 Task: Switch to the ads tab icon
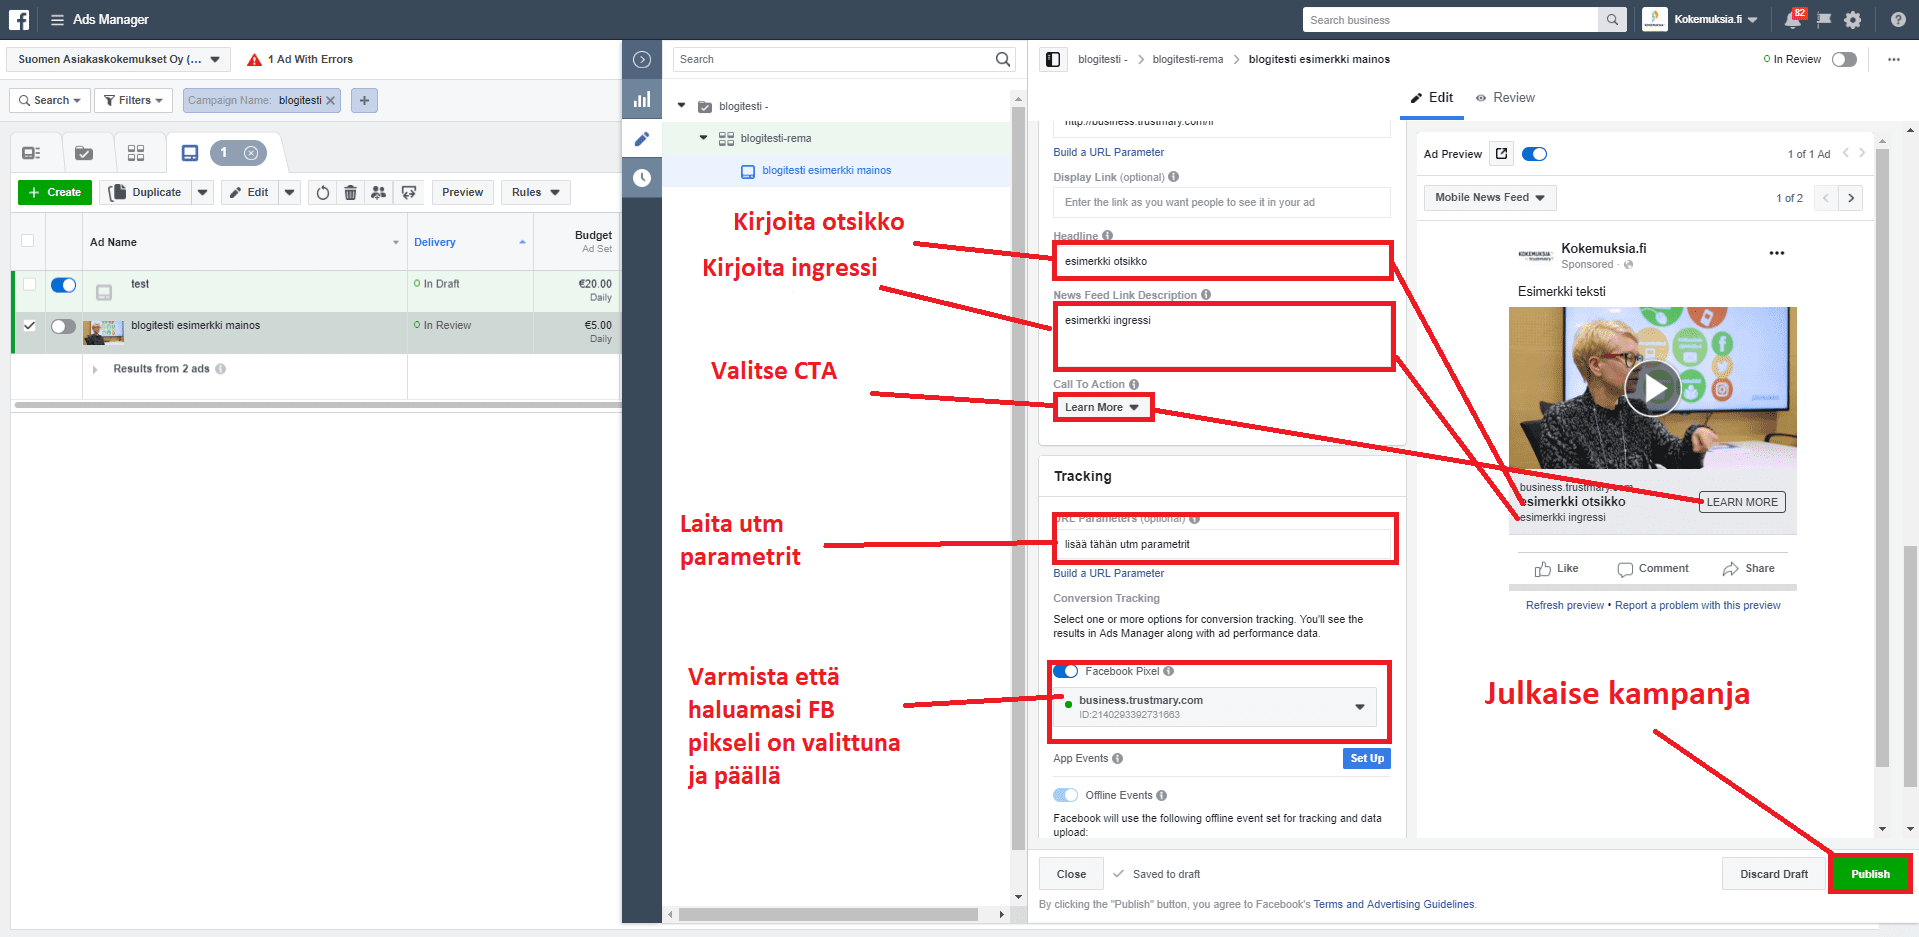click(x=189, y=153)
